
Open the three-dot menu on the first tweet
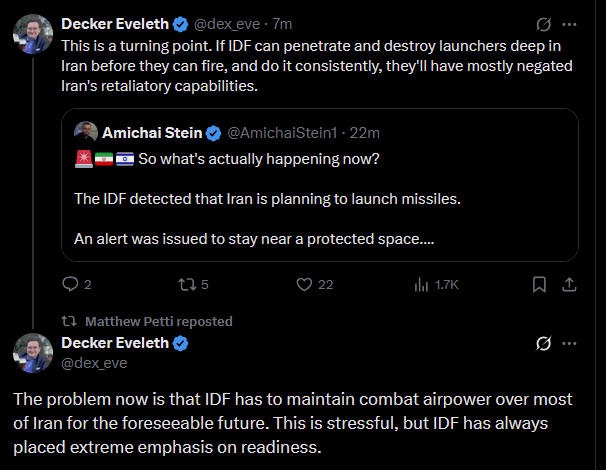[569, 24]
